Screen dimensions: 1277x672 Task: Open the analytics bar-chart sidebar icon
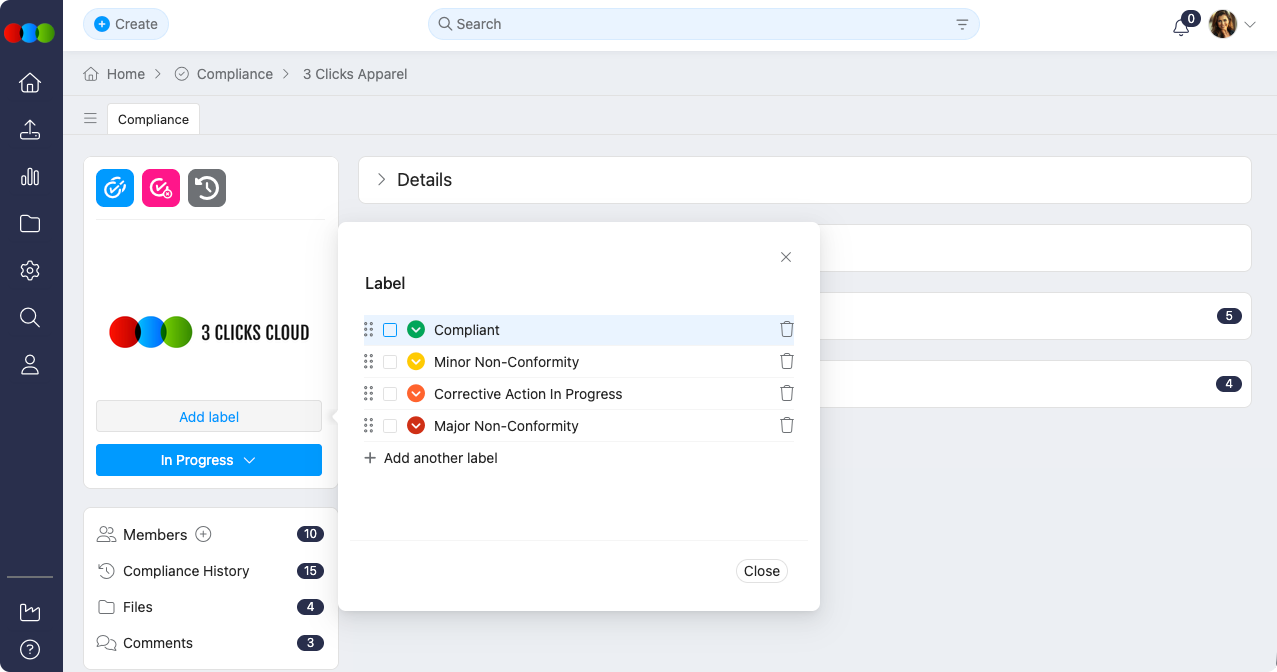(30, 176)
